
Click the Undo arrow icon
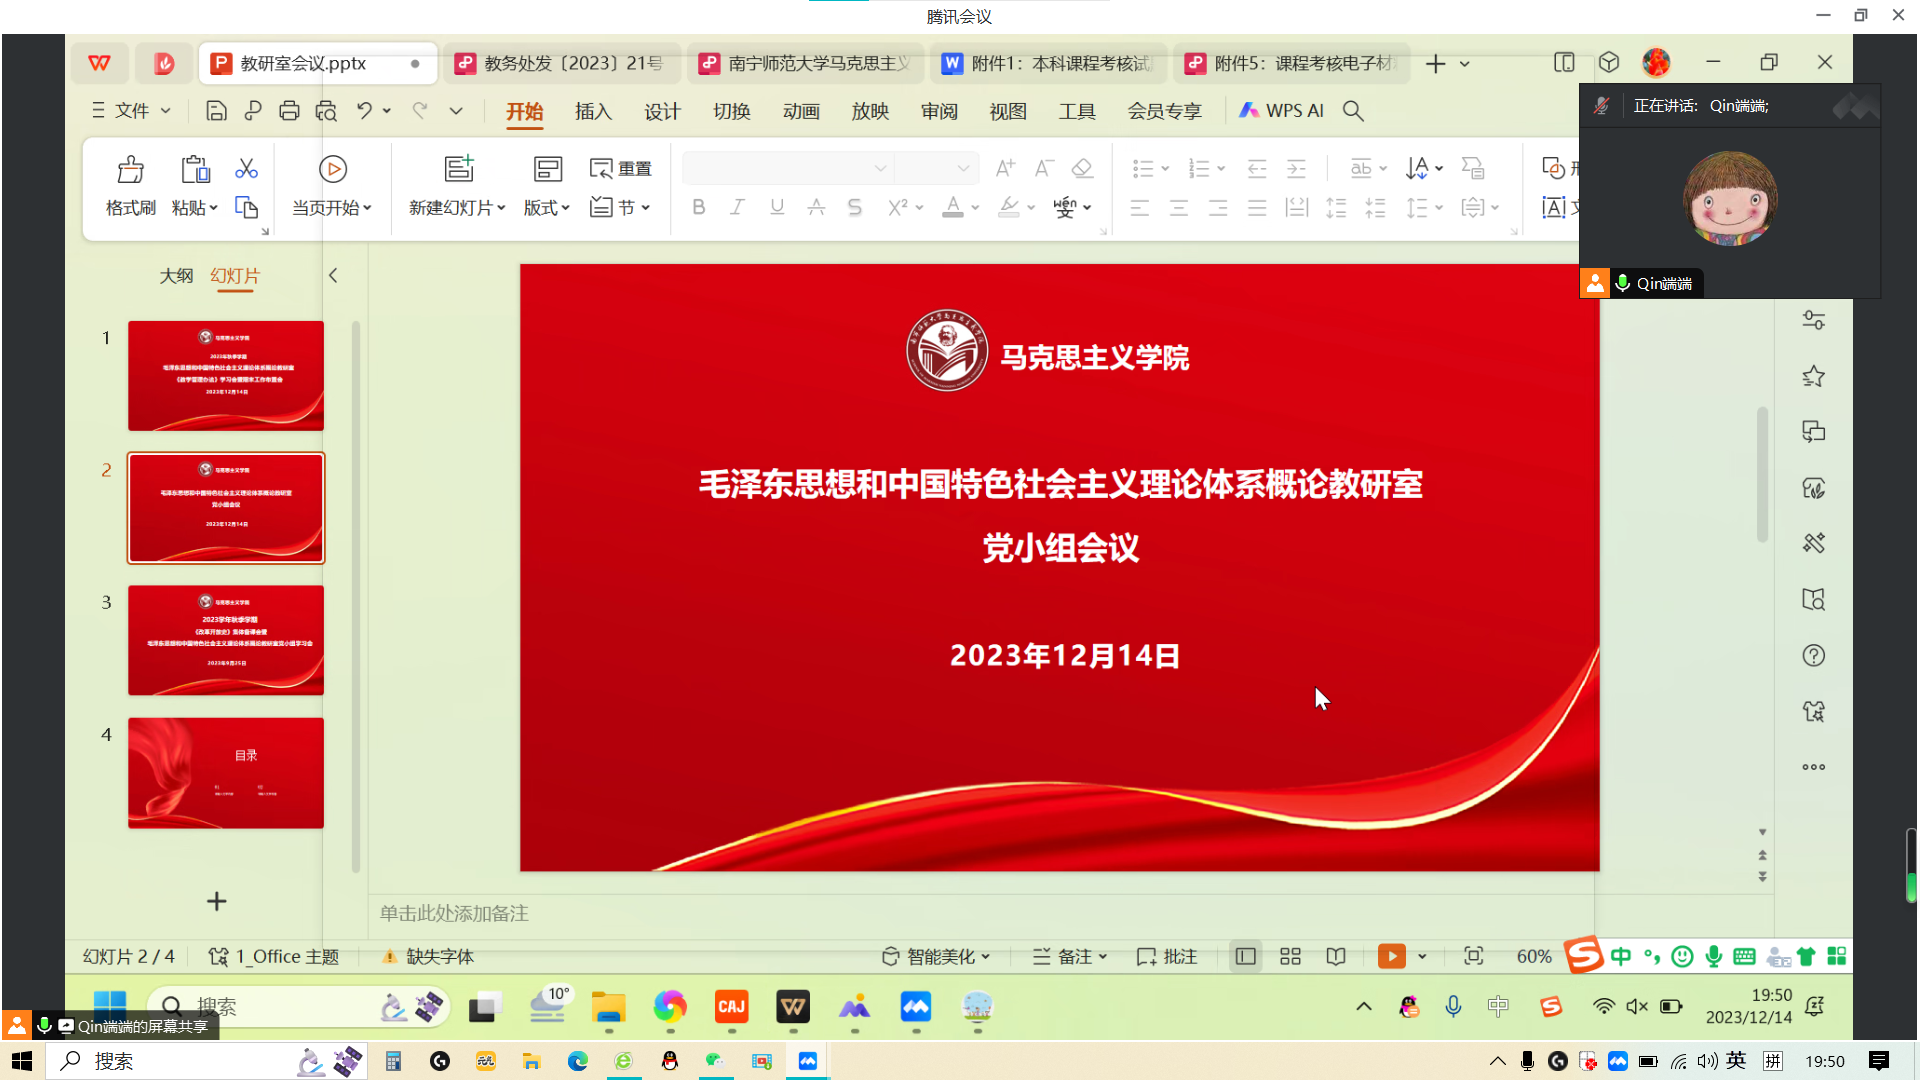tap(364, 111)
